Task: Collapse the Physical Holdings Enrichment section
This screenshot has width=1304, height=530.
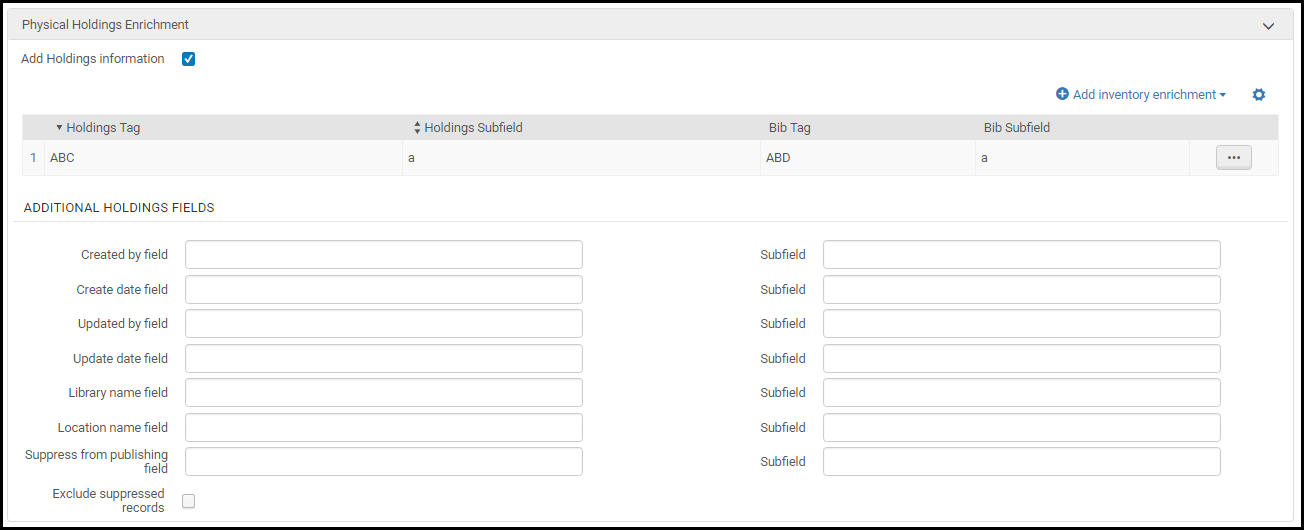Action: coord(1268,25)
